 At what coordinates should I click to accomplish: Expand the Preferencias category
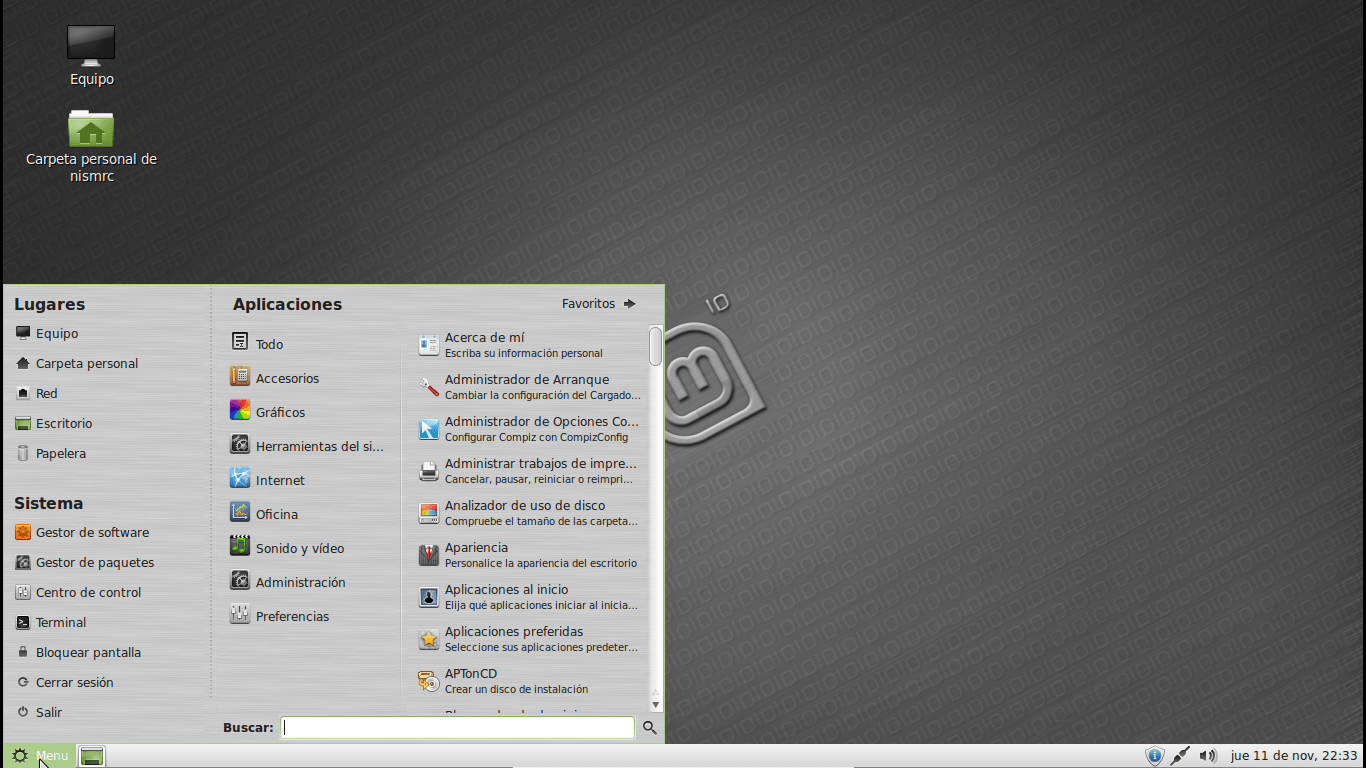292,616
